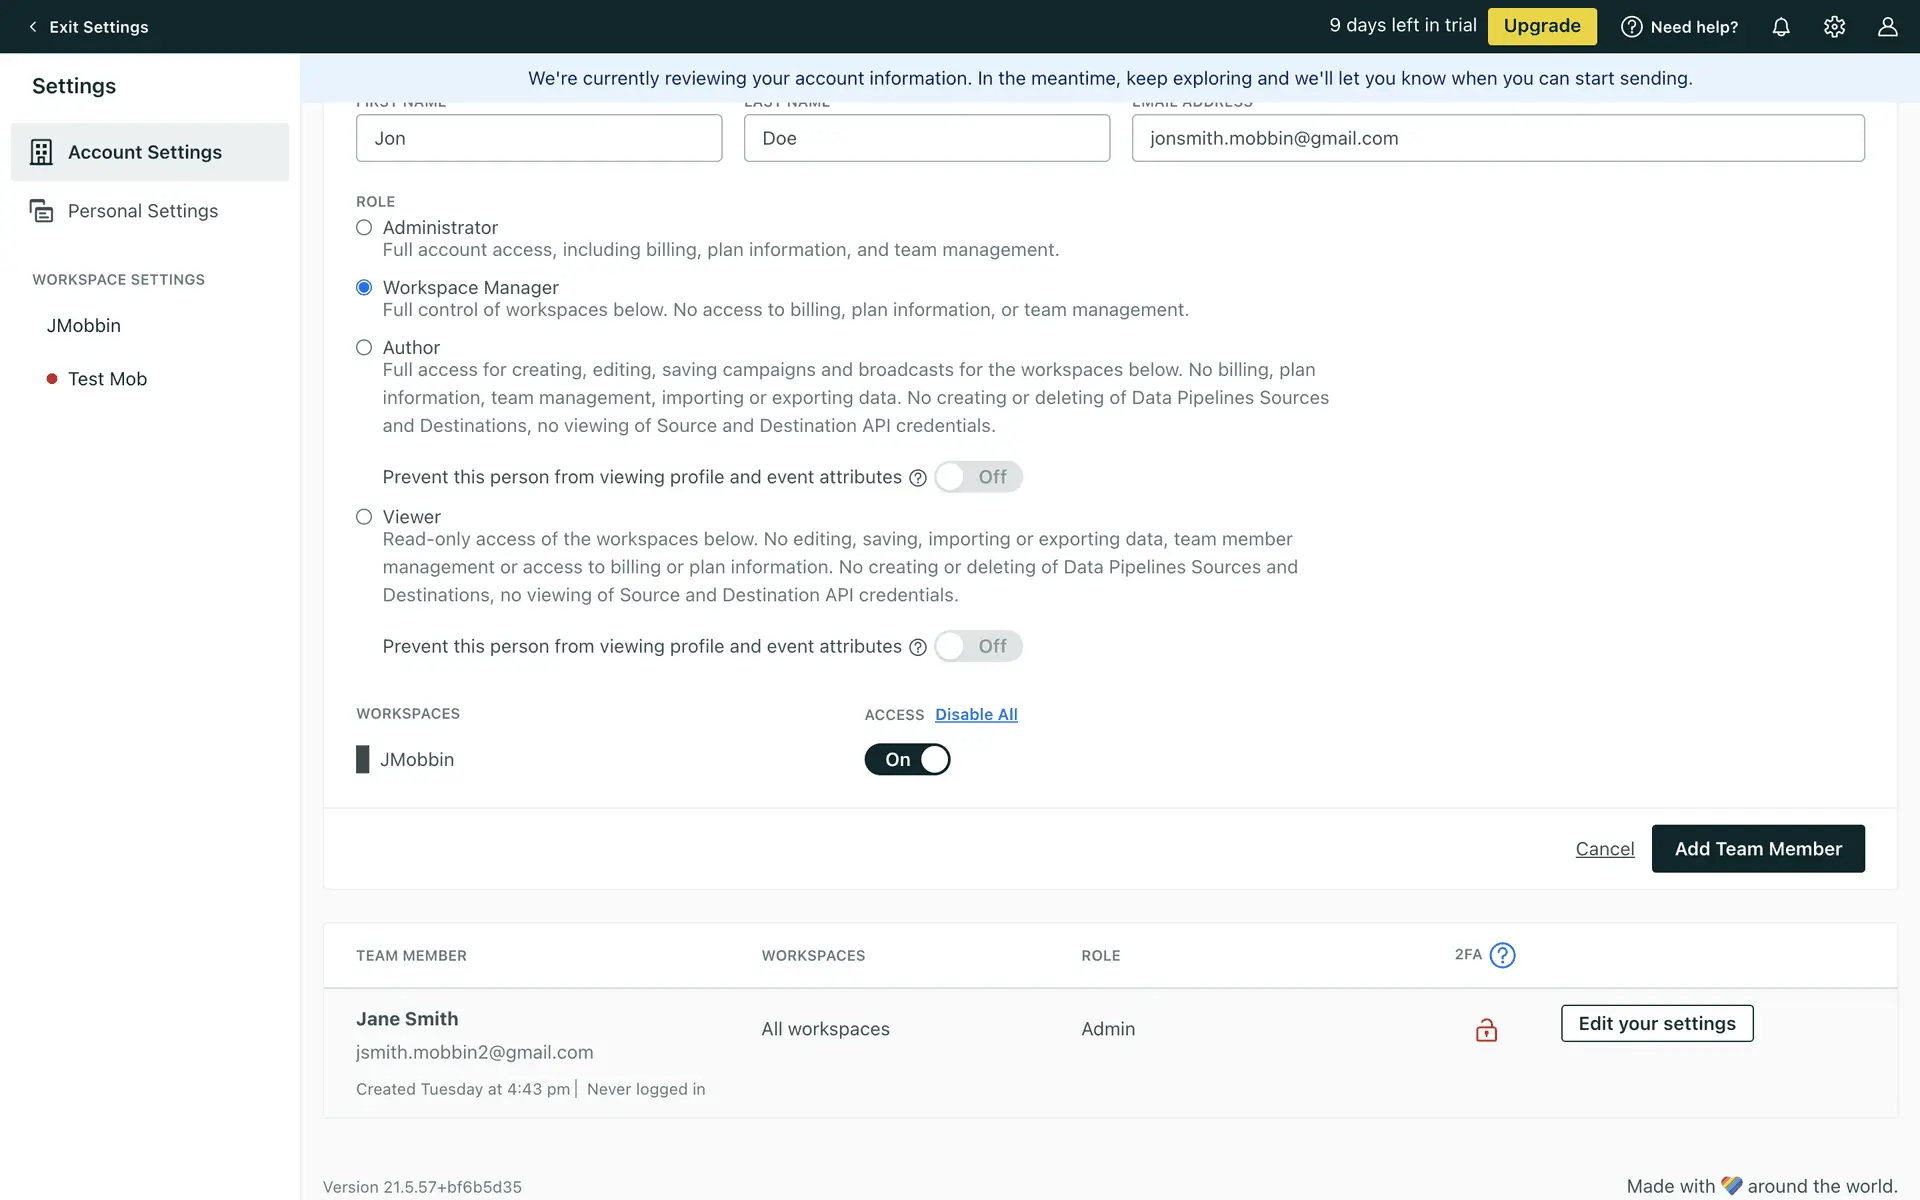Click help icon beside Author's prevent viewing option
The width and height of the screenshot is (1920, 1200).
(x=918, y=478)
